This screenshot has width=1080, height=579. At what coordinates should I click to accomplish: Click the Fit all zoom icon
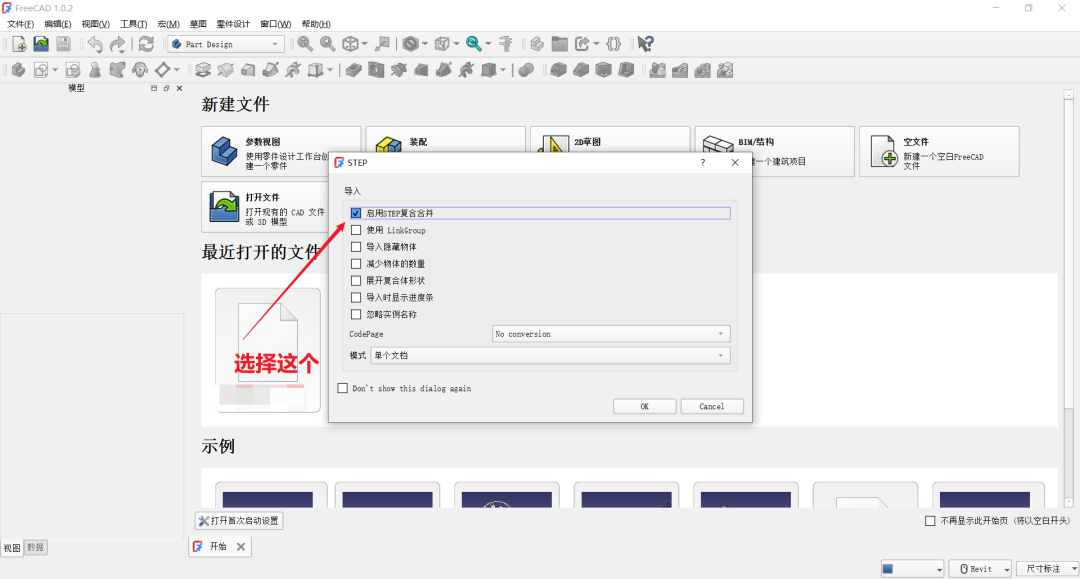coord(304,44)
